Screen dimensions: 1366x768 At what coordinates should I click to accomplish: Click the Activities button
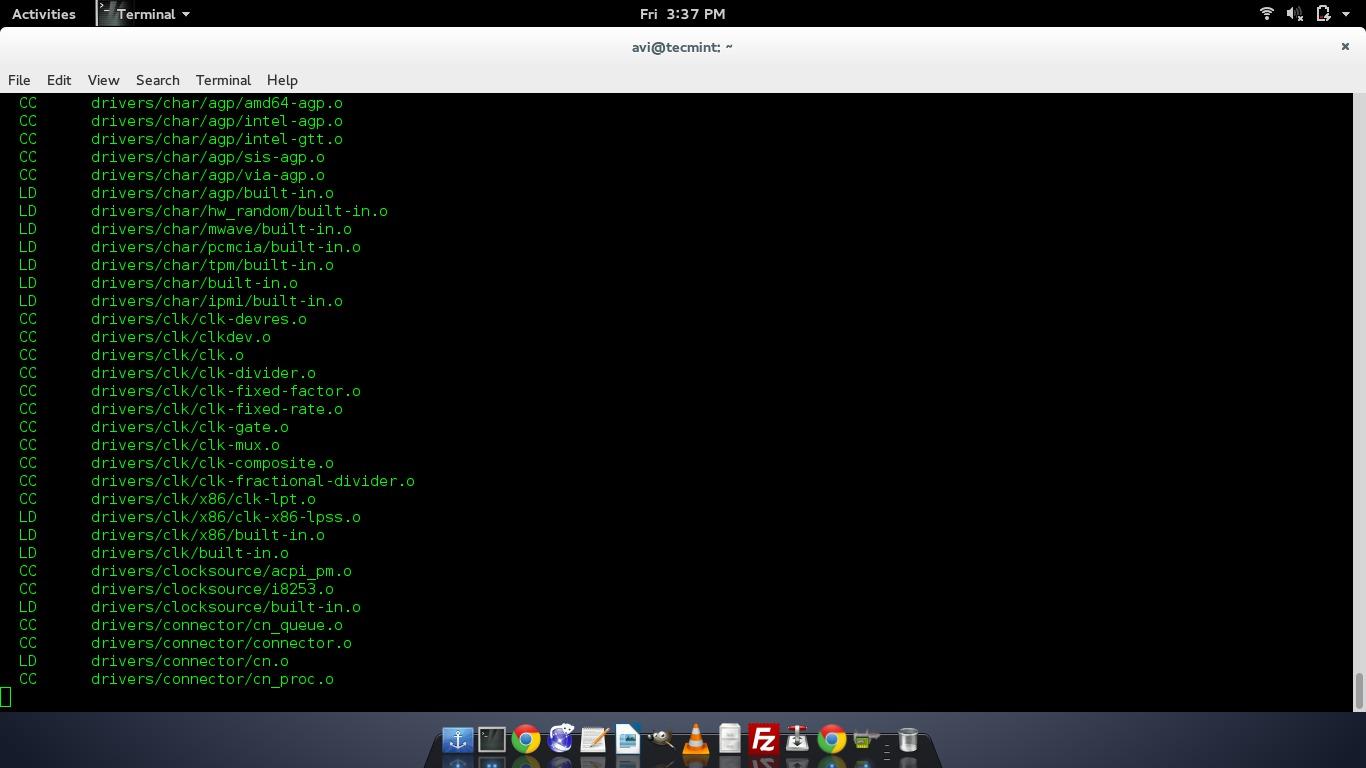(43, 14)
